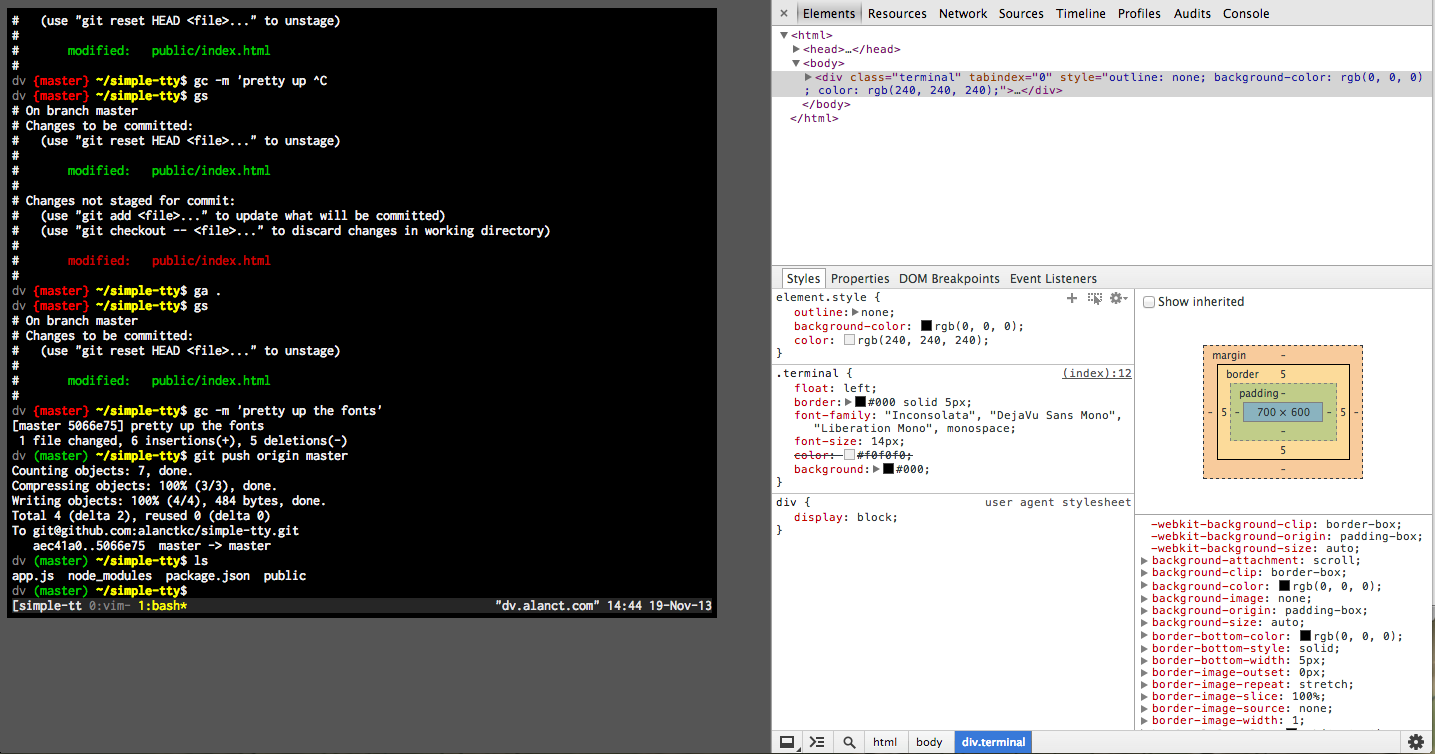Open the Resources tab
This screenshot has height=754, width=1435.
point(897,14)
